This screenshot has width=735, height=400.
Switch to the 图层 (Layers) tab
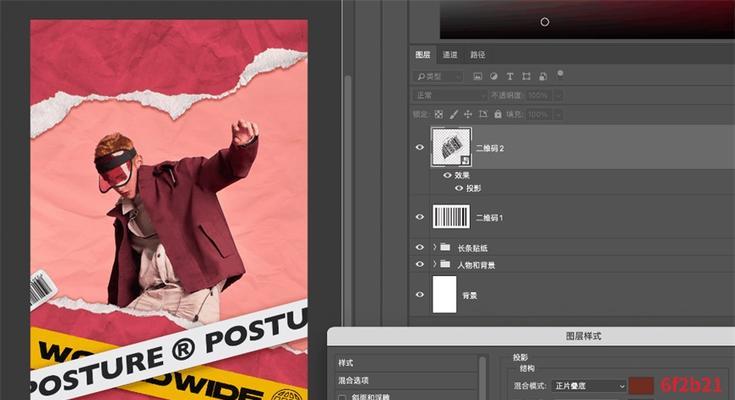click(x=422, y=55)
